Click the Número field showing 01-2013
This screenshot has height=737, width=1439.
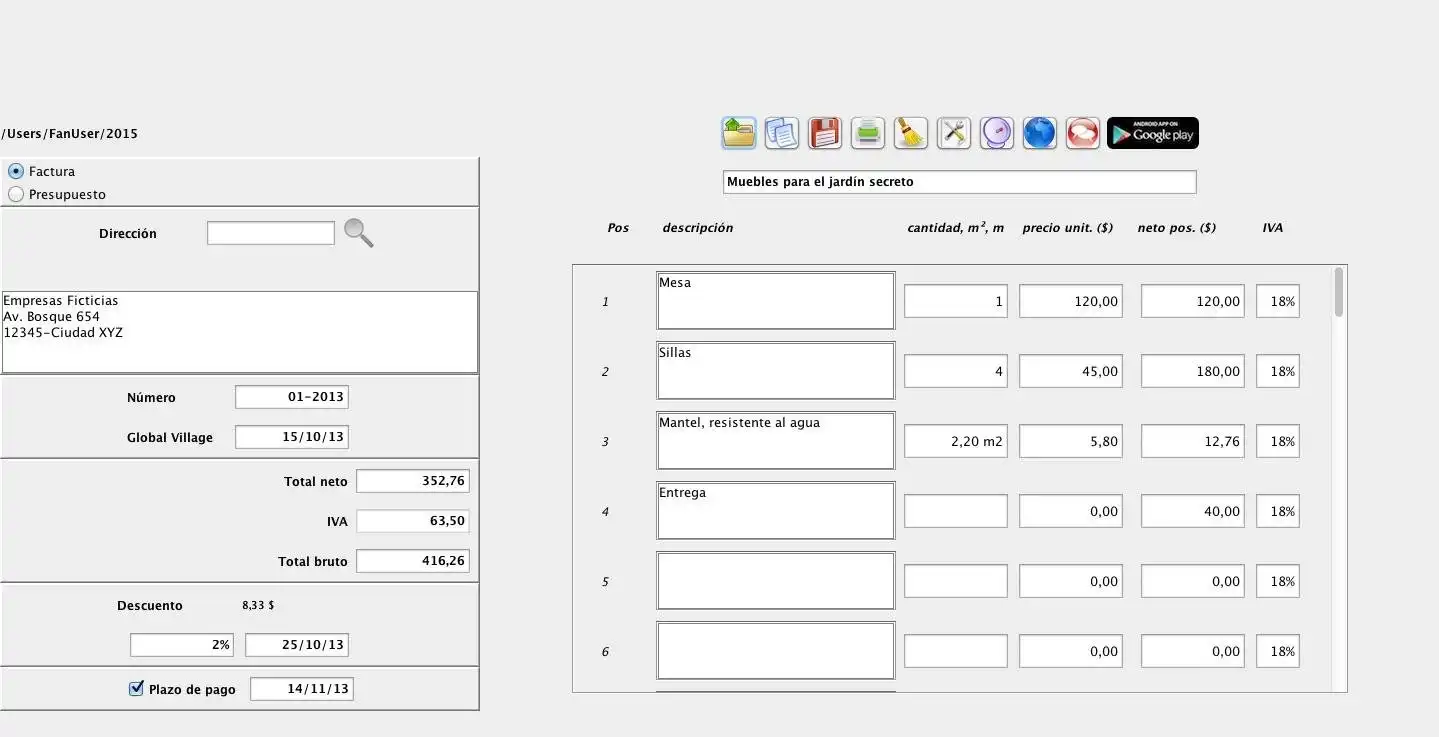292,397
